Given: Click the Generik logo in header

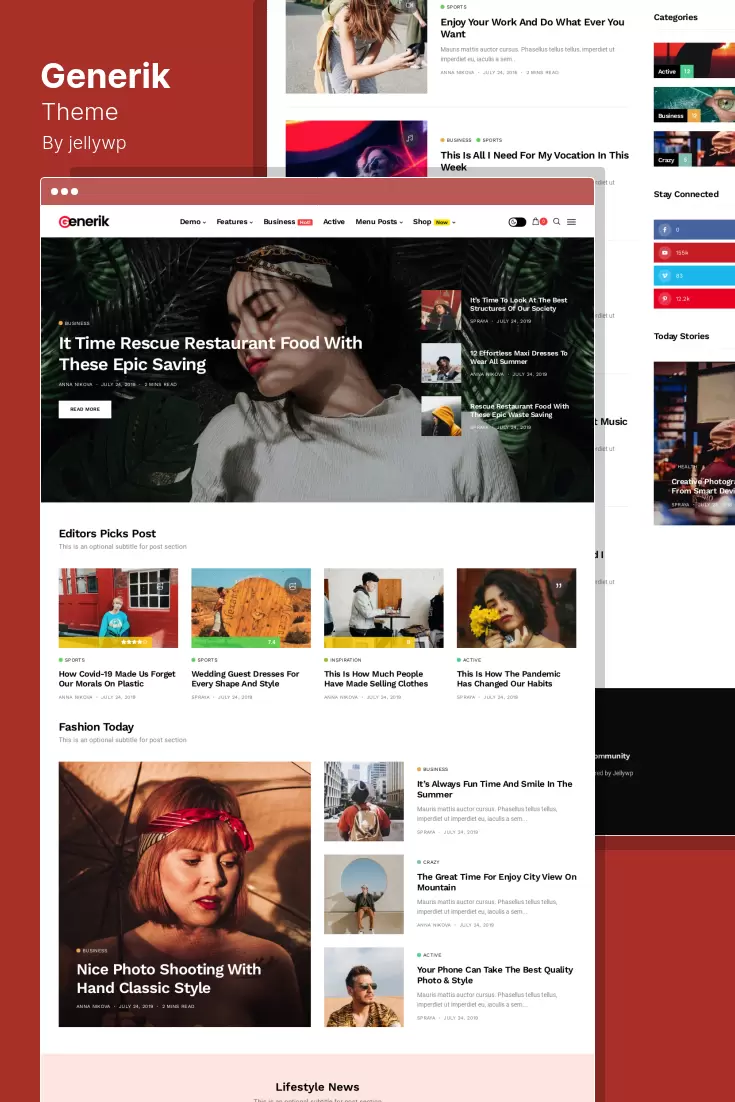Looking at the screenshot, I should click(x=84, y=221).
